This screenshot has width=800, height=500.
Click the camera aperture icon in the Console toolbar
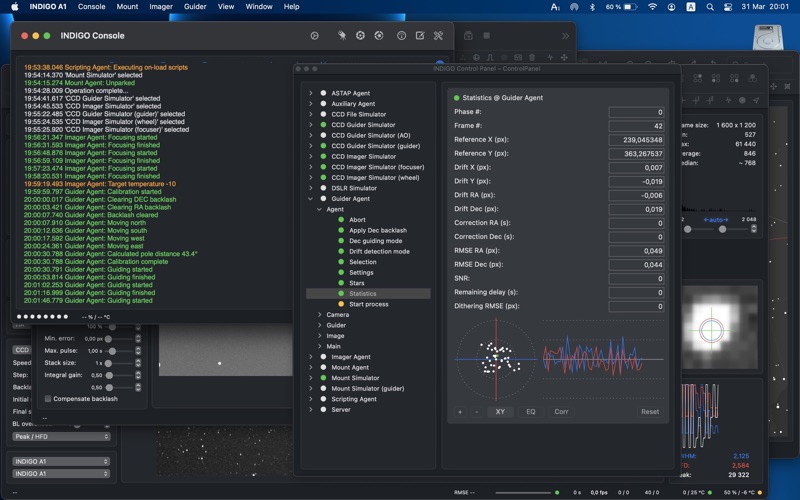pos(360,36)
